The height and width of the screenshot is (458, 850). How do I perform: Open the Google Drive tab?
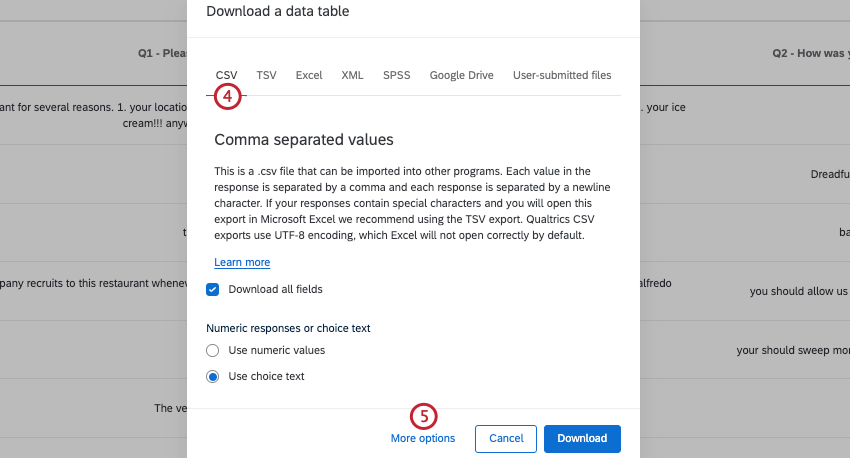pyautogui.click(x=461, y=76)
